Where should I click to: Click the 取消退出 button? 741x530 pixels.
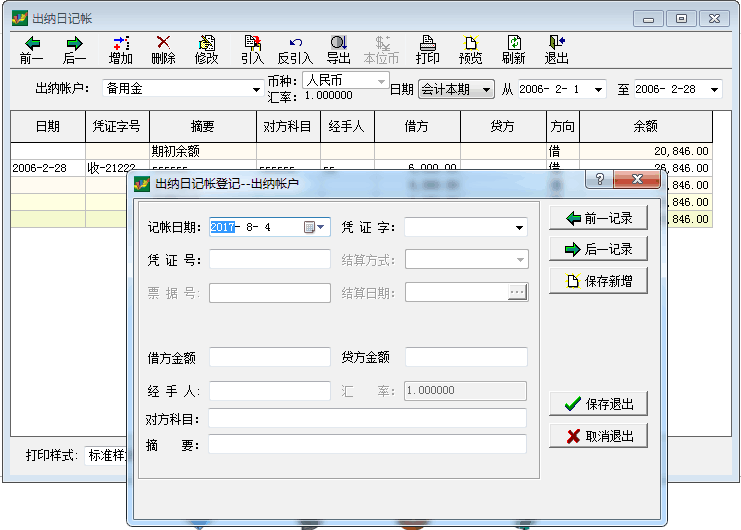coord(598,436)
